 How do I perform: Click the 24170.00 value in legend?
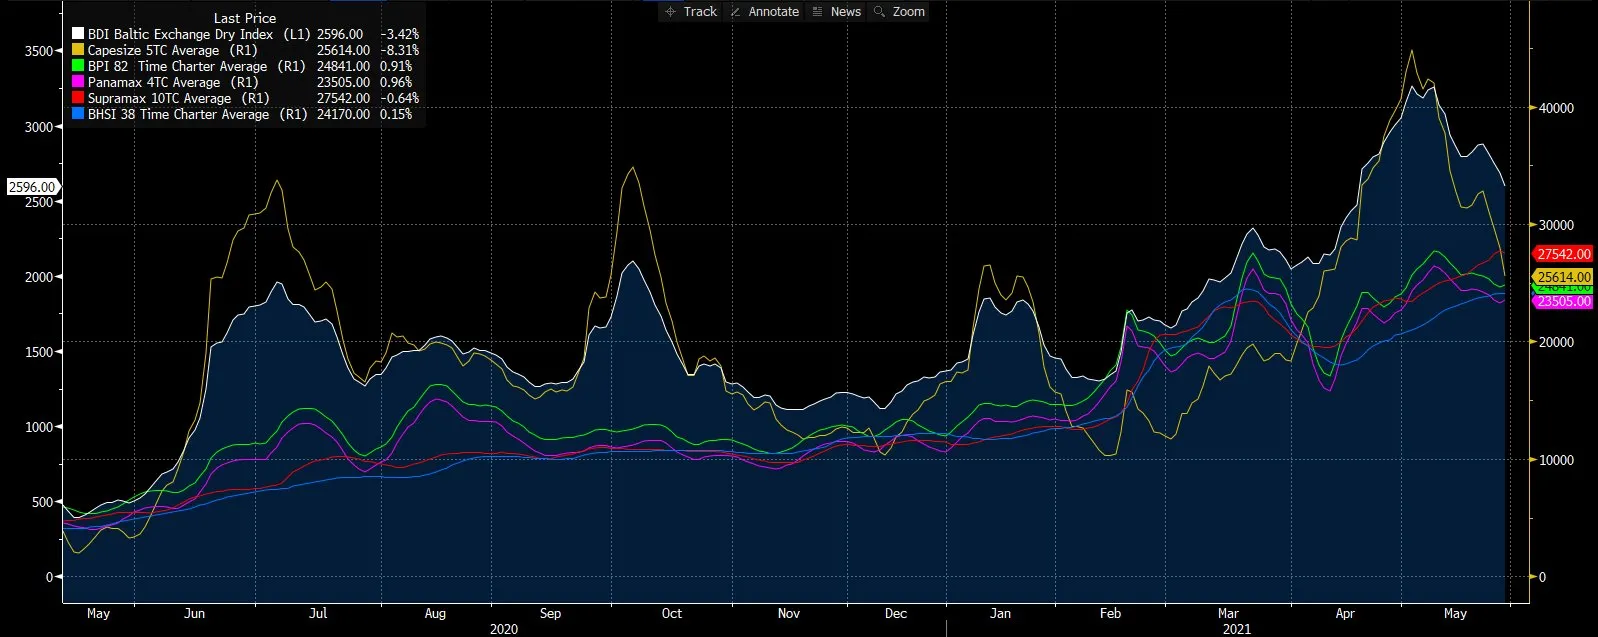click(x=343, y=114)
